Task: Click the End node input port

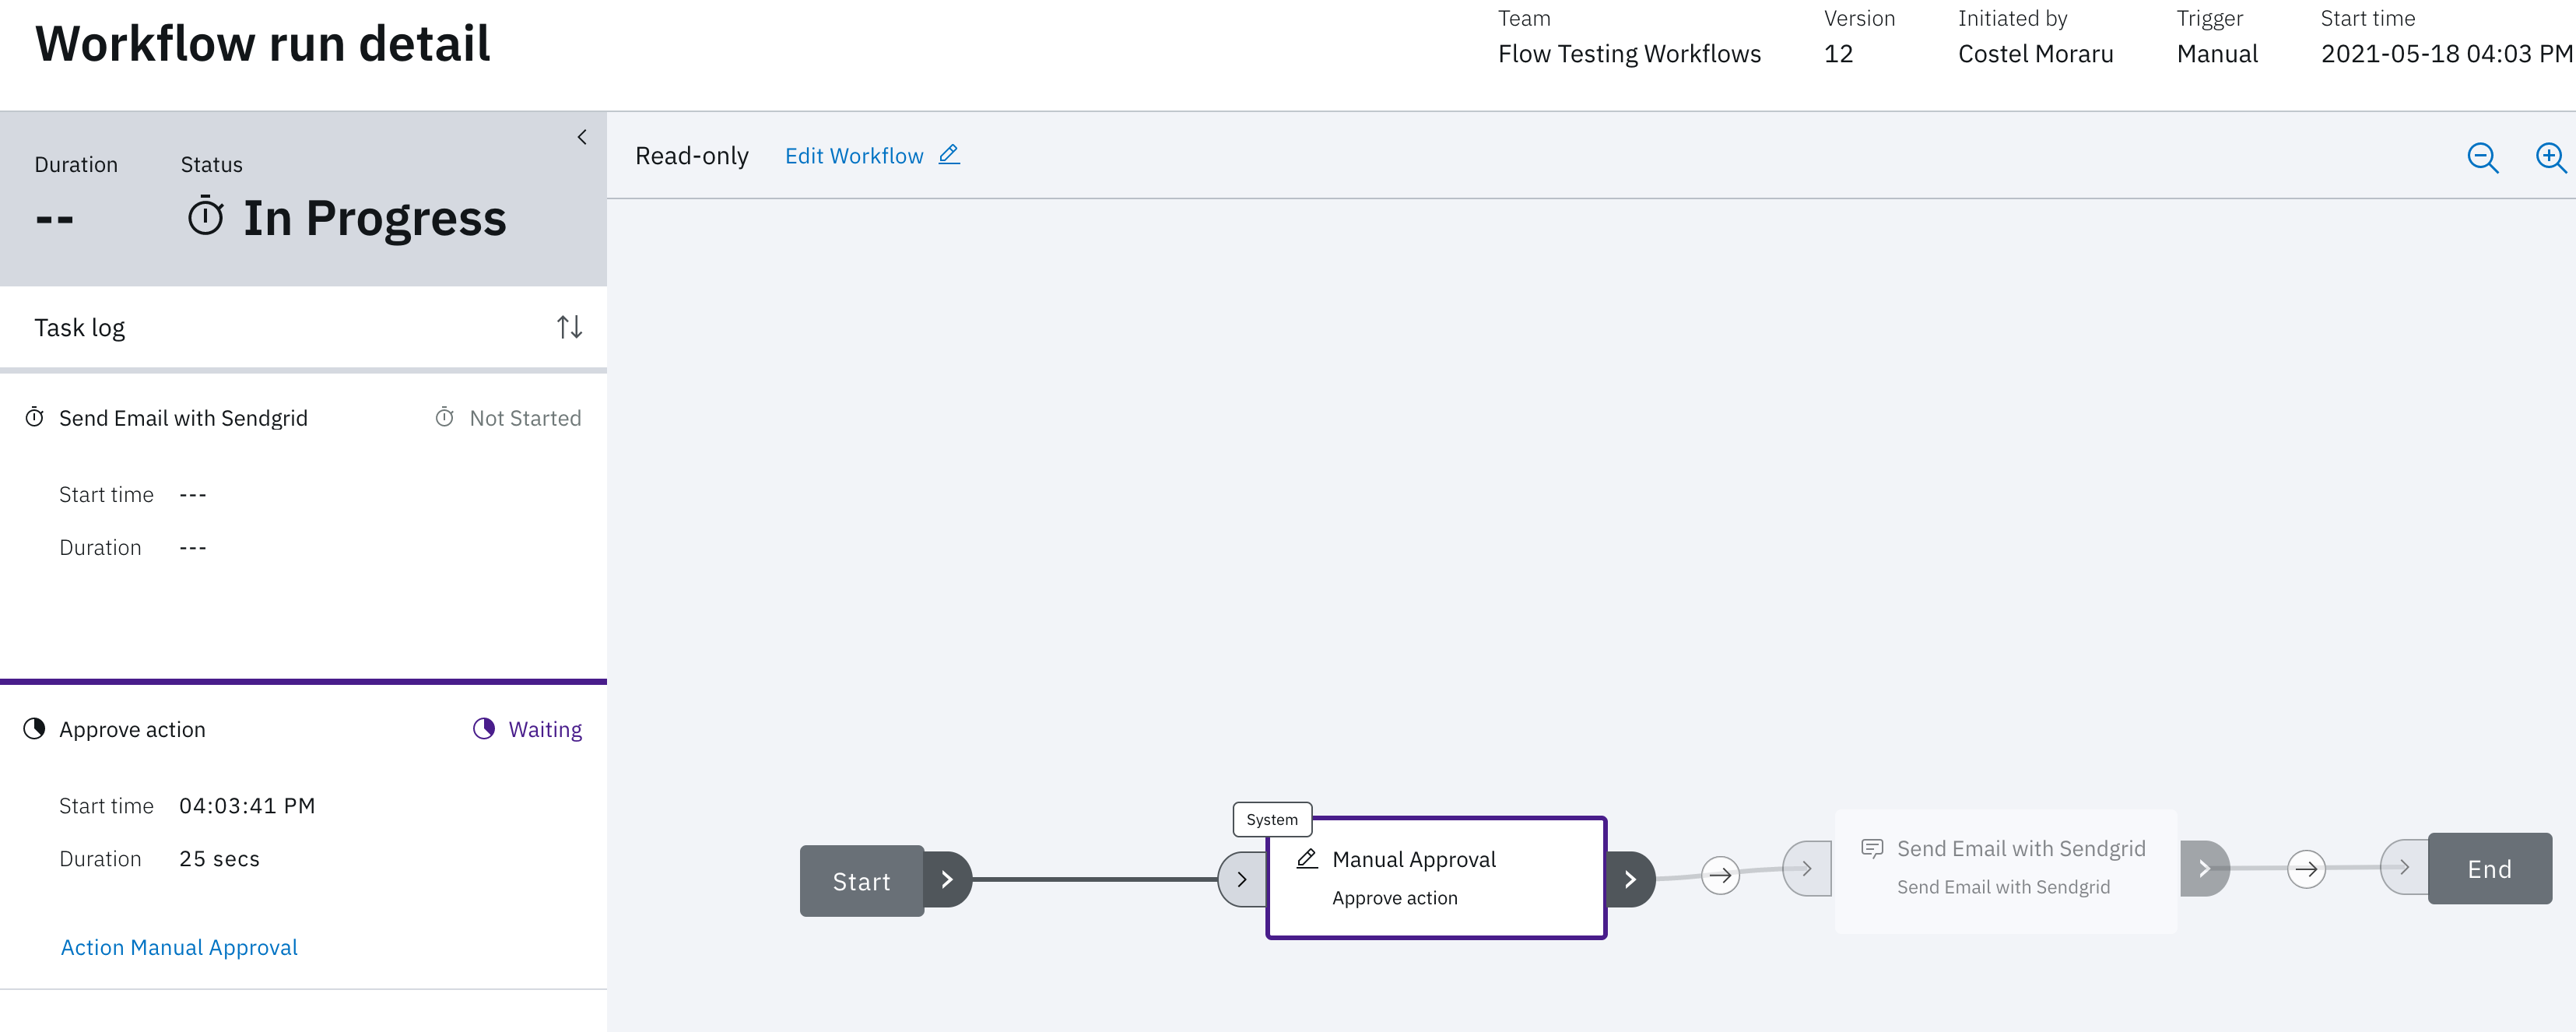Action: click(2405, 867)
